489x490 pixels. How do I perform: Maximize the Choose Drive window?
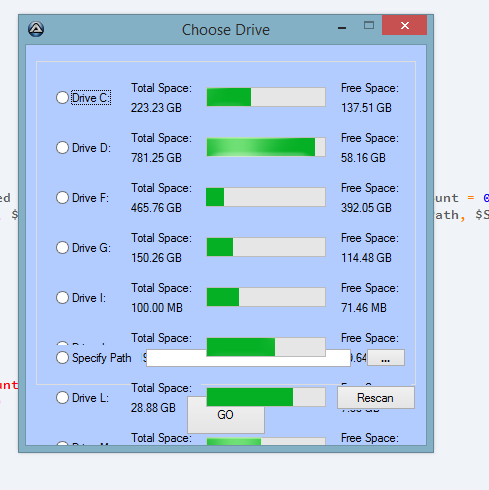(369, 25)
